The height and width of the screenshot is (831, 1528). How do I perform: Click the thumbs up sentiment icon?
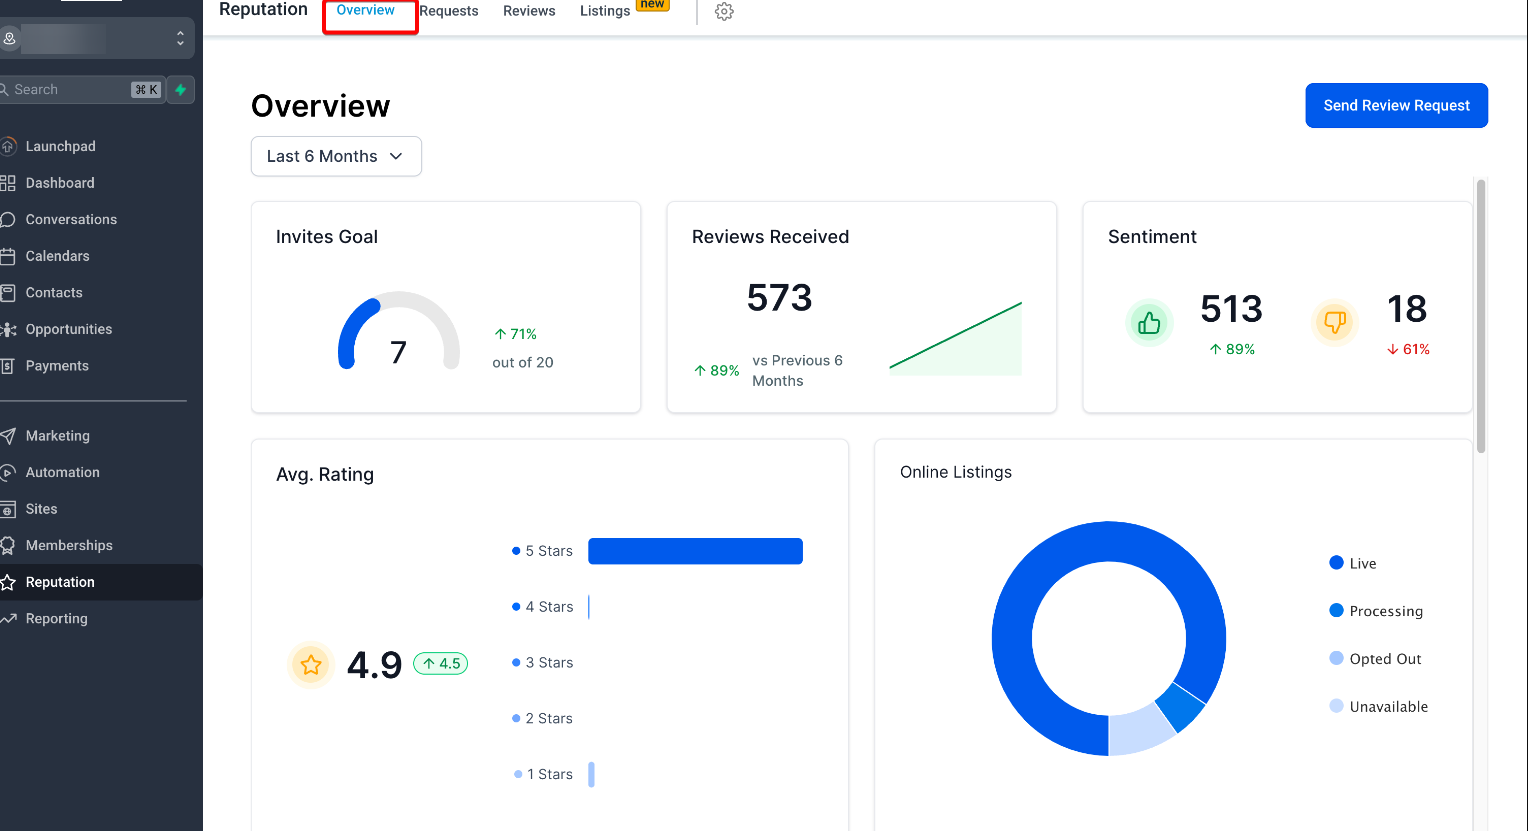tap(1149, 322)
